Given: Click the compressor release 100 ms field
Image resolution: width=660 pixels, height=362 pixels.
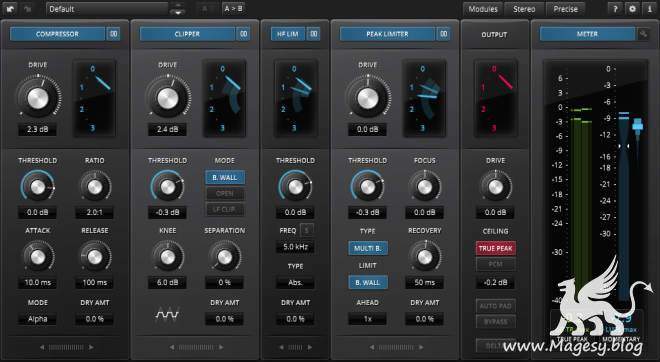Looking at the screenshot, I should 95,282.
